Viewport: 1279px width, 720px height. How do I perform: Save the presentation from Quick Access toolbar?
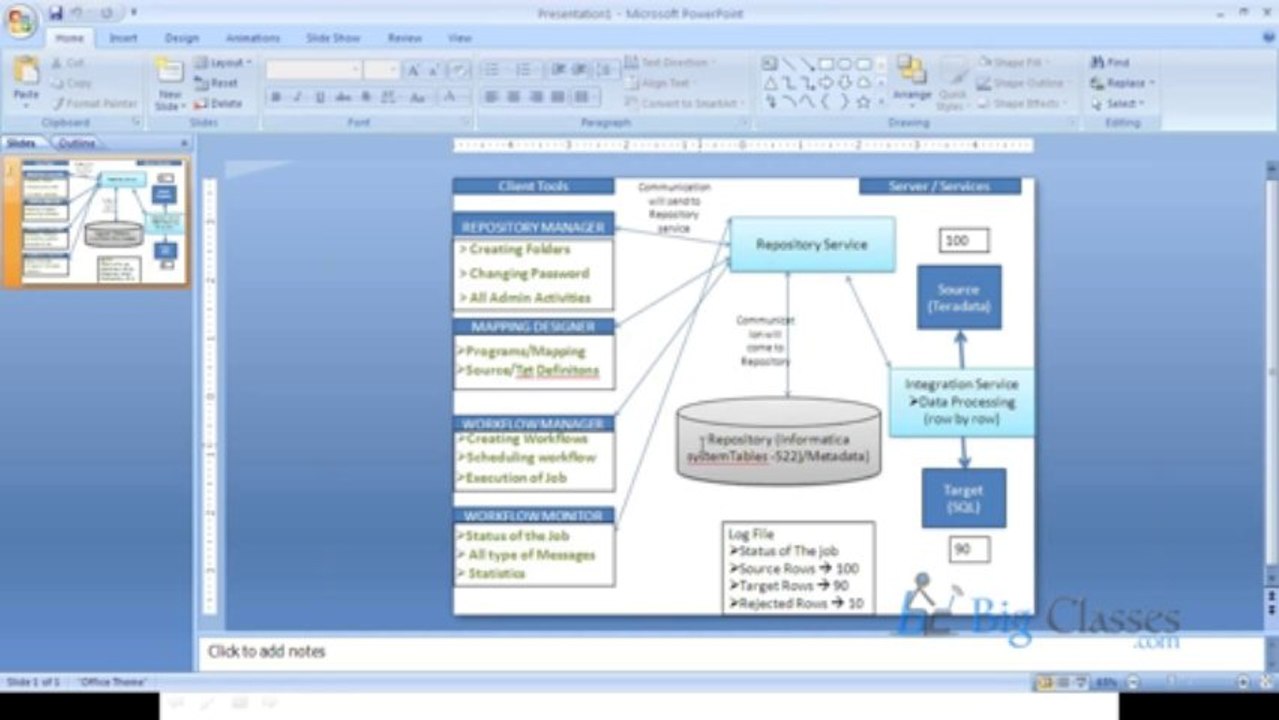pyautogui.click(x=56, y=13)
